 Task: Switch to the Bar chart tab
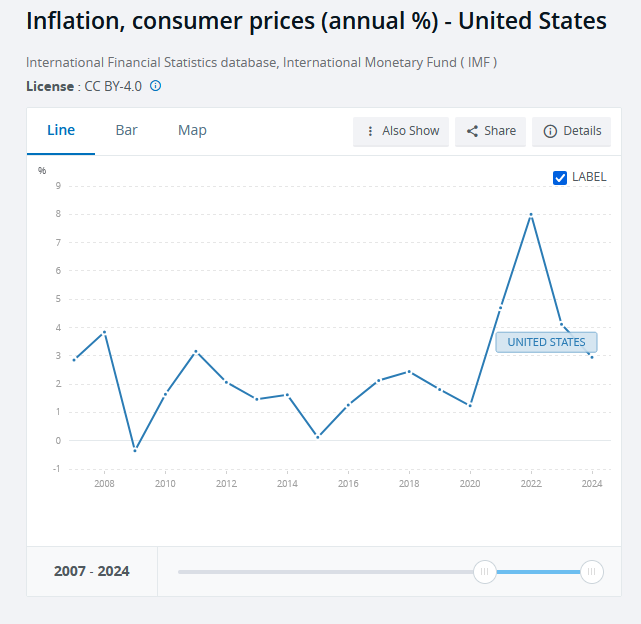click(x=126, y=130)
